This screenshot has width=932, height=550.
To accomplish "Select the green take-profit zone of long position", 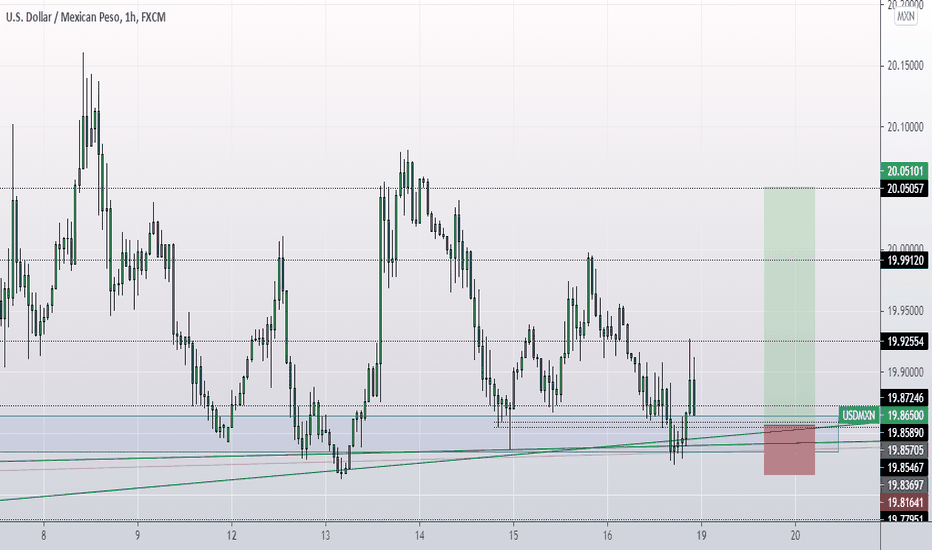I will coord(789,306).
